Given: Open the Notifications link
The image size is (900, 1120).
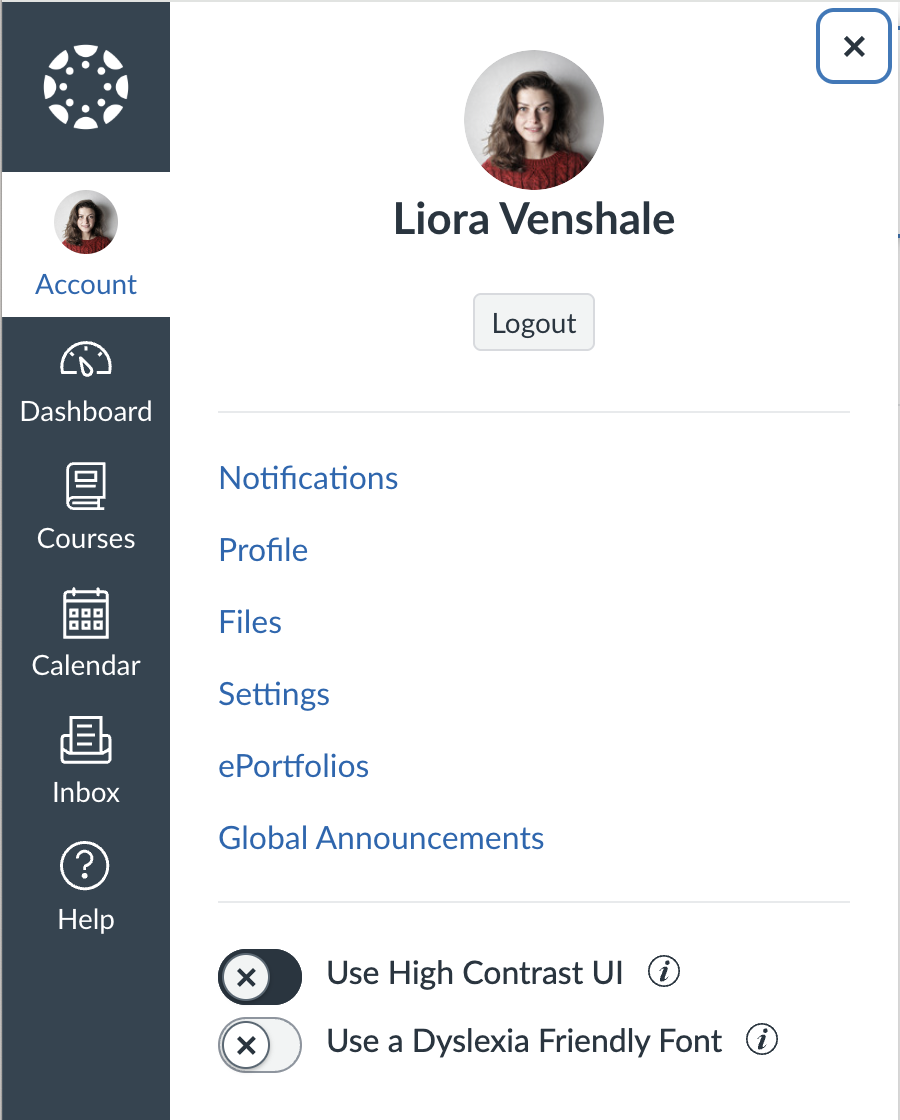Looking at the screenshot, I should [308, 478].
